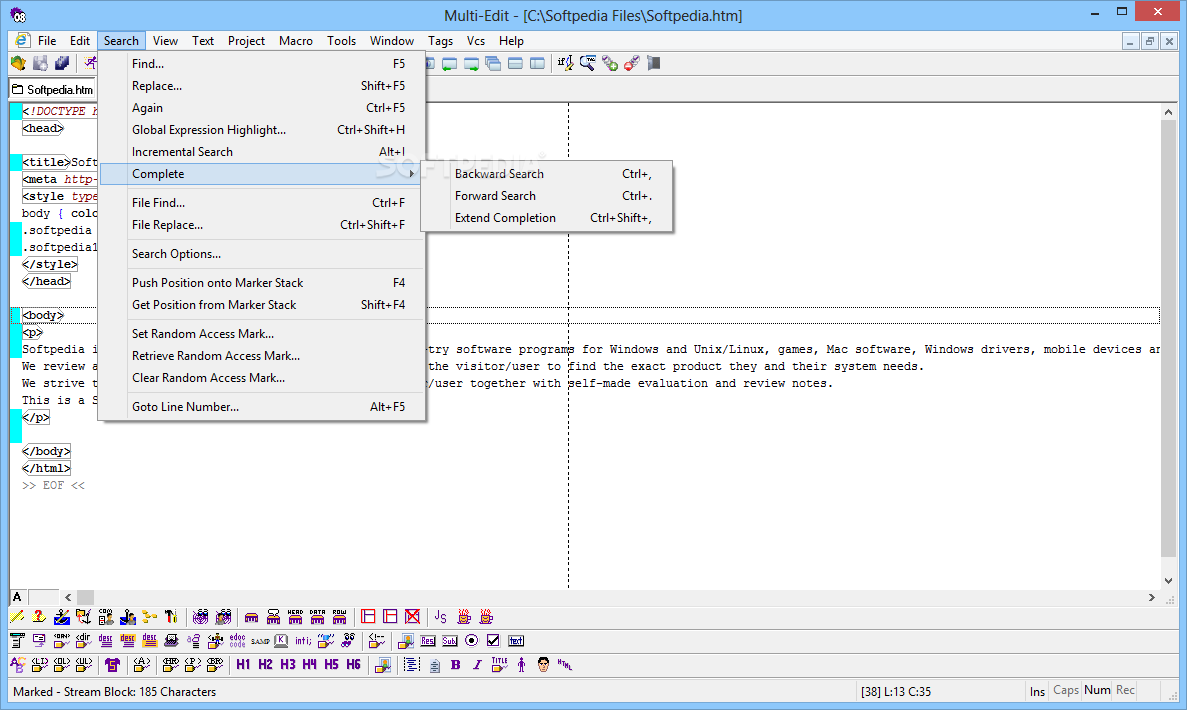Insert HR horizontal rule tag
Image resolution: width=1187 pixels, height=710 pixels.
(170, 664)
